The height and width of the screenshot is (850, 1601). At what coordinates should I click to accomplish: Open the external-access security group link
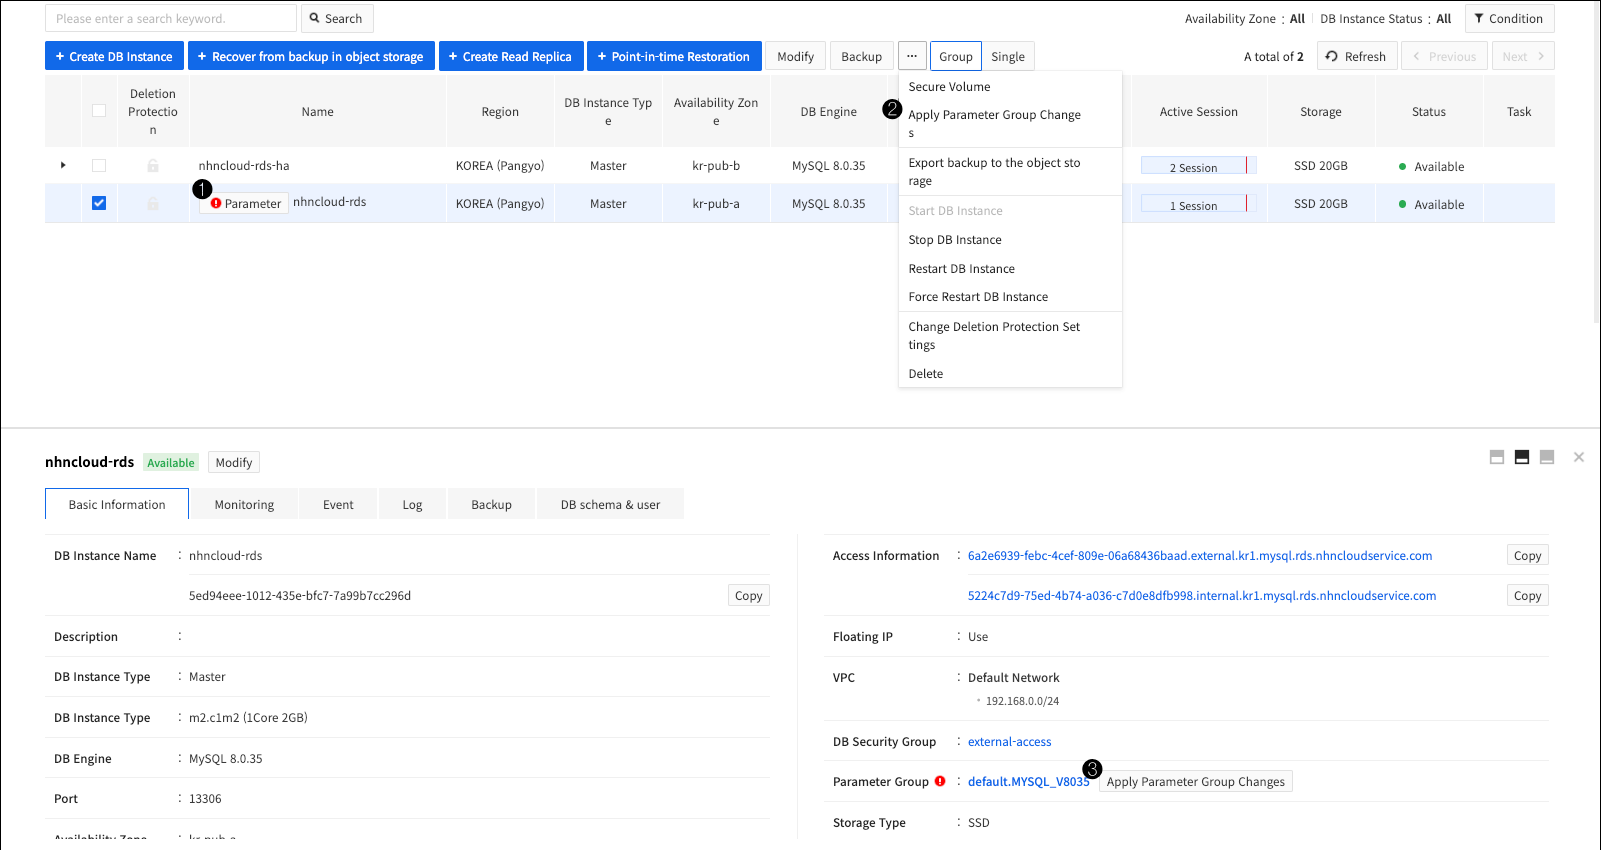(x=1009, y=741)
